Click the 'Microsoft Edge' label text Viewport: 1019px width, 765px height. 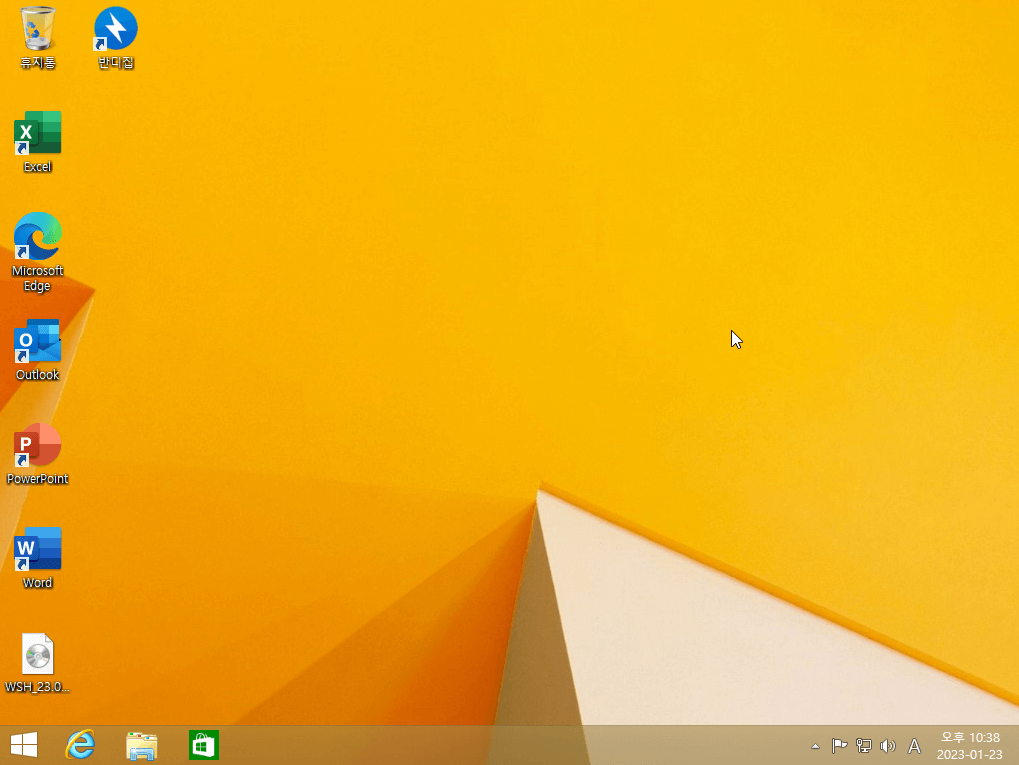pos(37,278)
